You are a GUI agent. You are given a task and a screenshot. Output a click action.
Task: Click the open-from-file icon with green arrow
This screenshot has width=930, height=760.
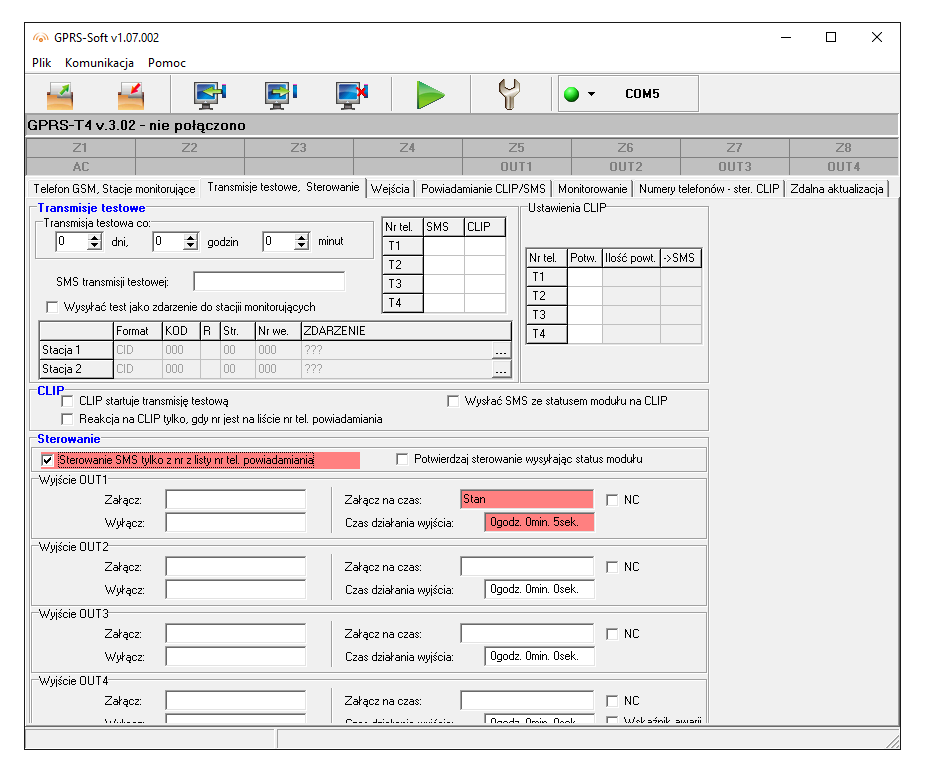tap(60, 94)
